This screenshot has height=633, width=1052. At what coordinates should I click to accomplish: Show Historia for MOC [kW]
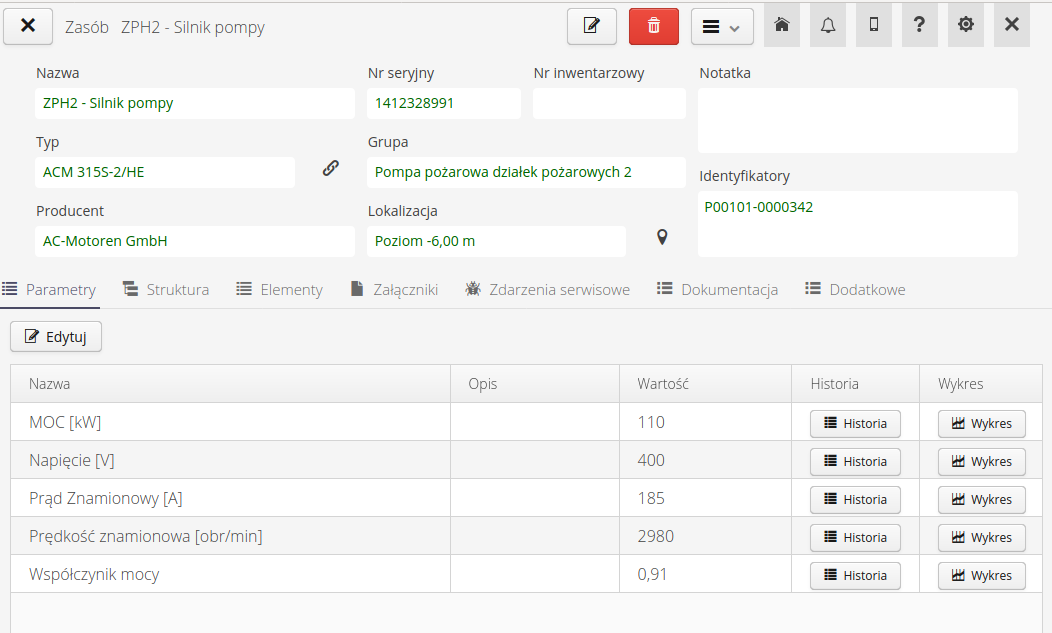coord(855,424)
